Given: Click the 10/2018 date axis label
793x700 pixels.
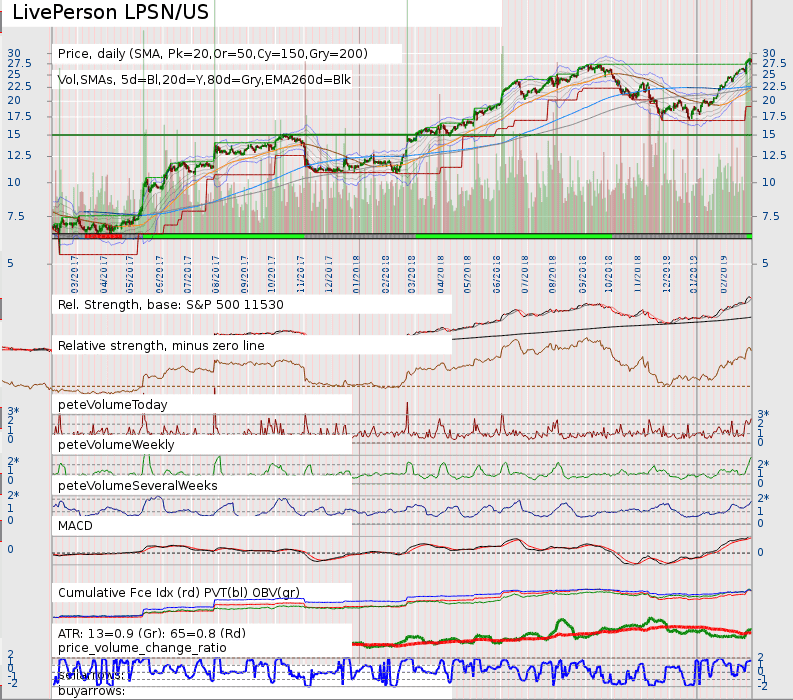Looking at the screenshot, I should 609,275.
